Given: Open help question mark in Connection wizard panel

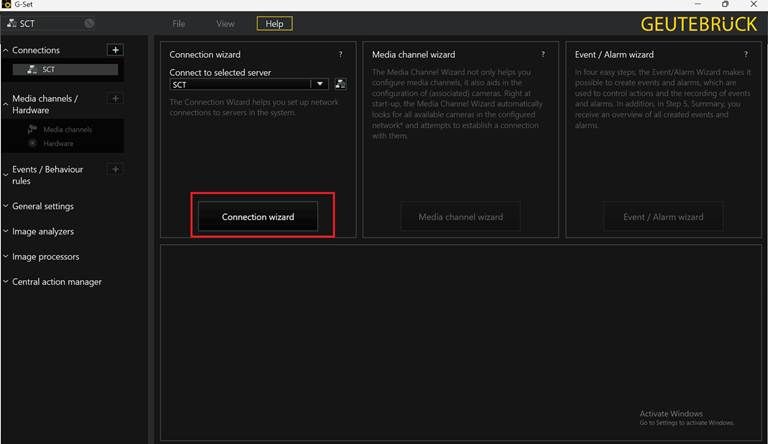Looking at the screenshot, I should coord(340,54).
